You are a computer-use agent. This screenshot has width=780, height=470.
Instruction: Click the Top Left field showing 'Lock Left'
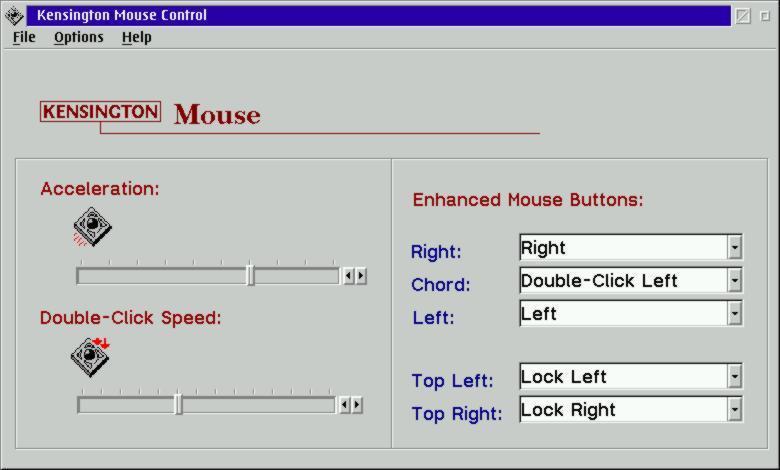tap(624, 376)
